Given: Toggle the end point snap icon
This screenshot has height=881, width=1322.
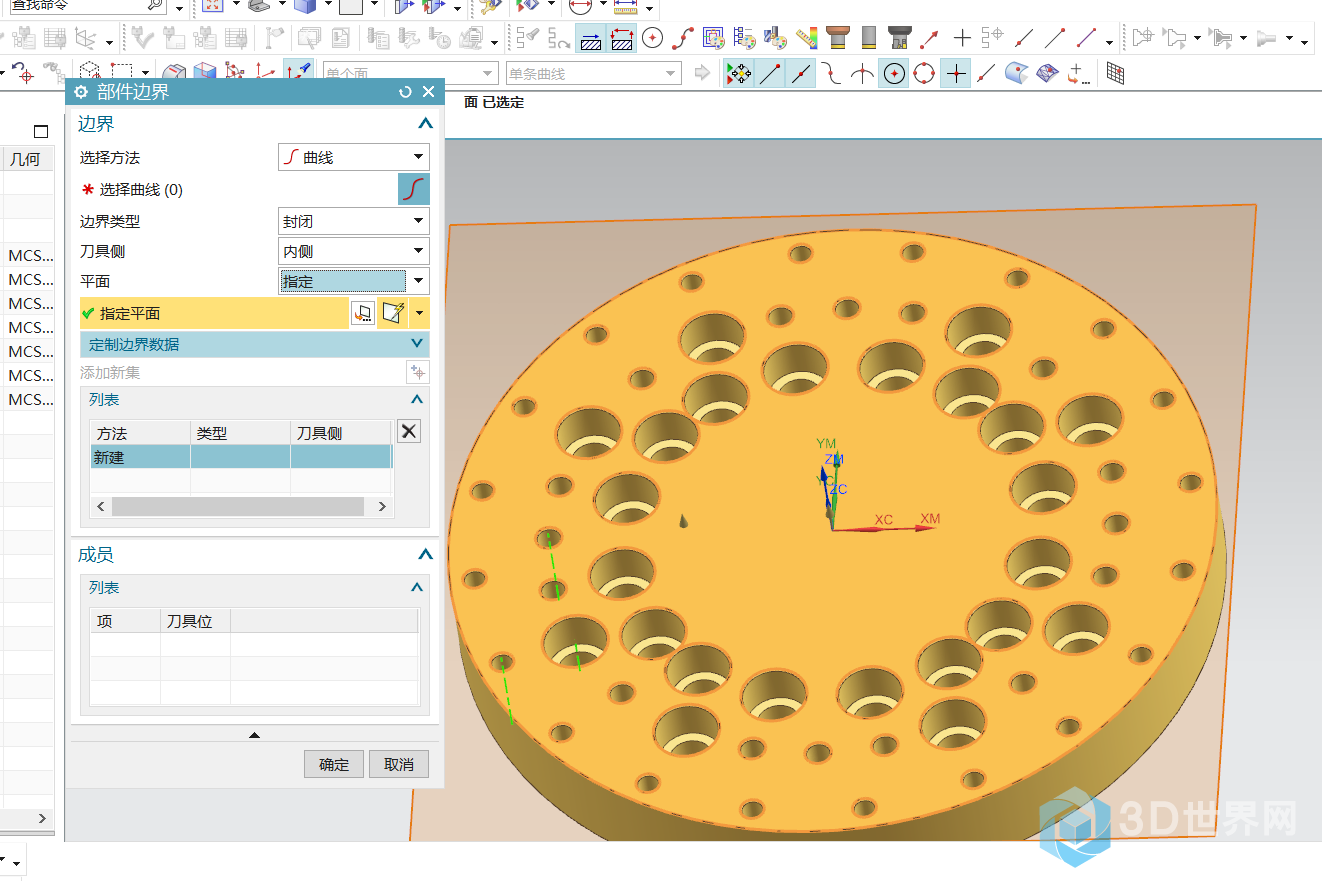Looking at the screenshot, I should 770,73.
